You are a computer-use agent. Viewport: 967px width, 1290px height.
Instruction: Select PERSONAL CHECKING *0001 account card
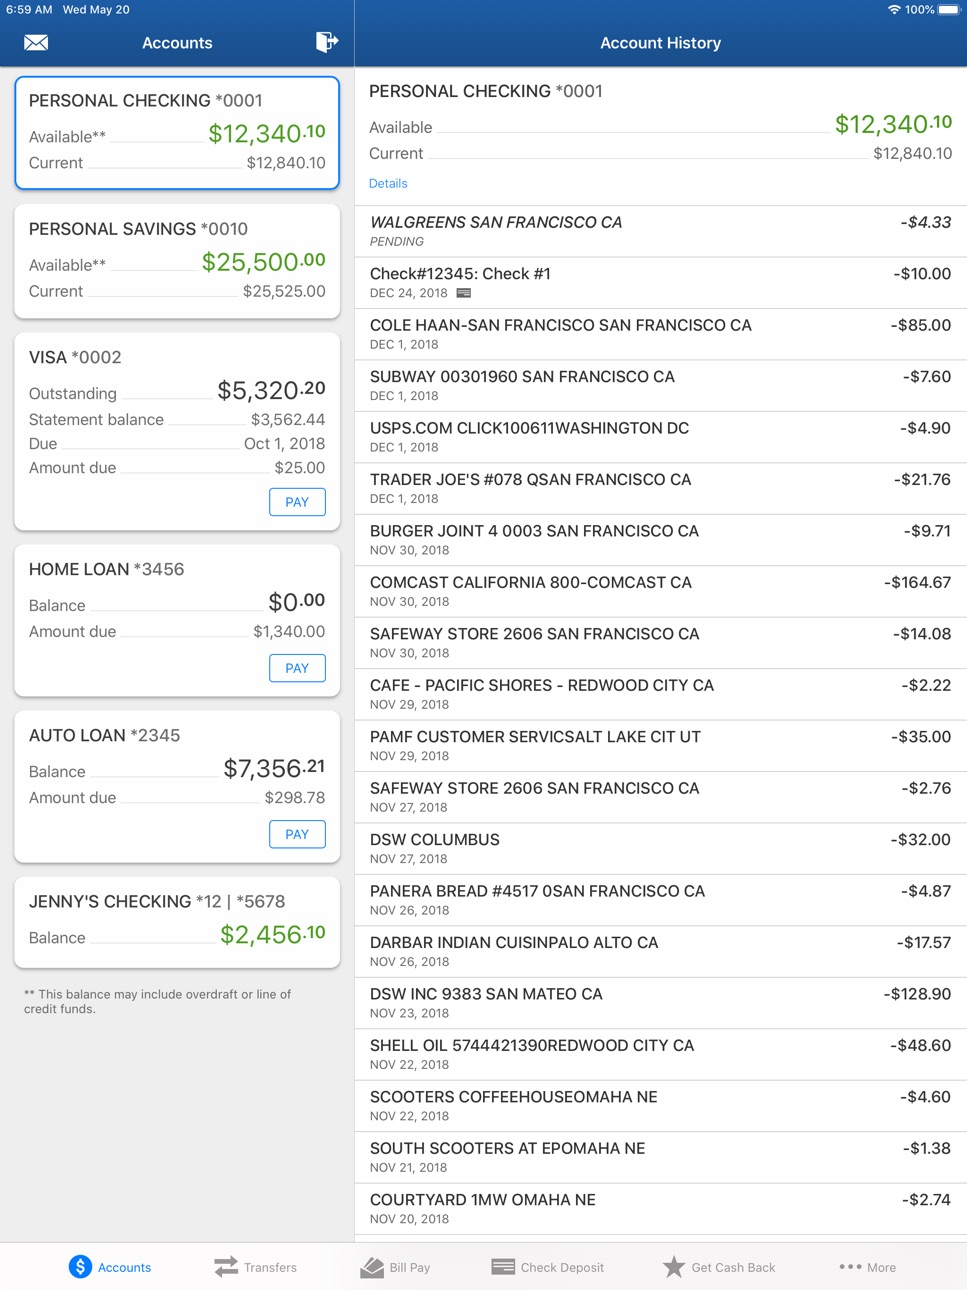tap(177, 132)
